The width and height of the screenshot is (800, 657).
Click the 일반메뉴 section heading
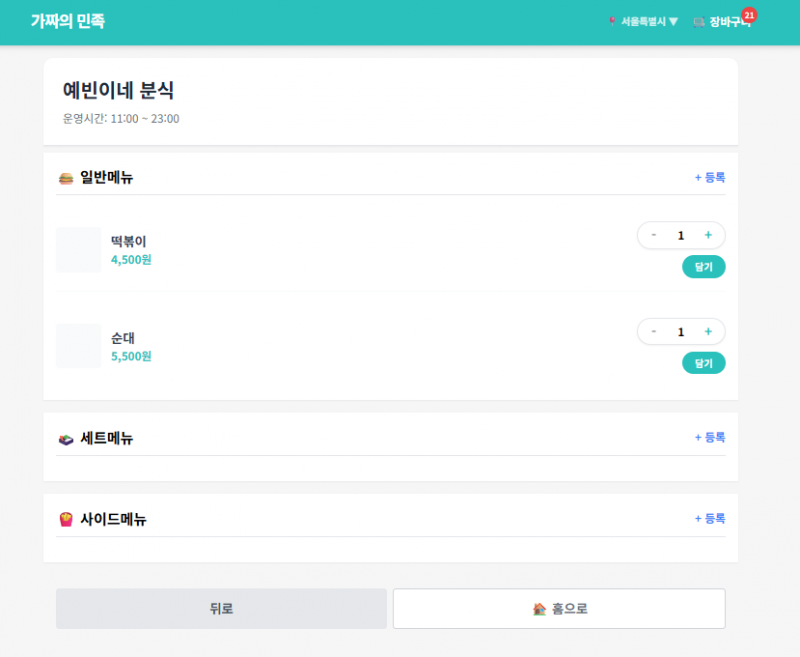(x=107, y=178)
